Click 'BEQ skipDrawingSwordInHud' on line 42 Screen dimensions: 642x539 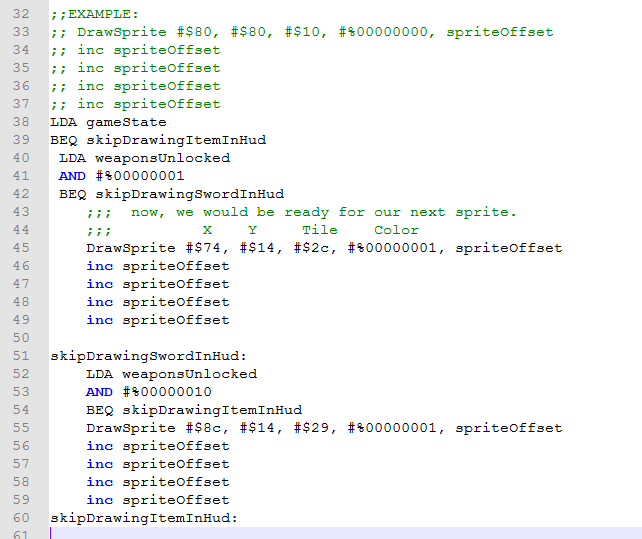172,195
